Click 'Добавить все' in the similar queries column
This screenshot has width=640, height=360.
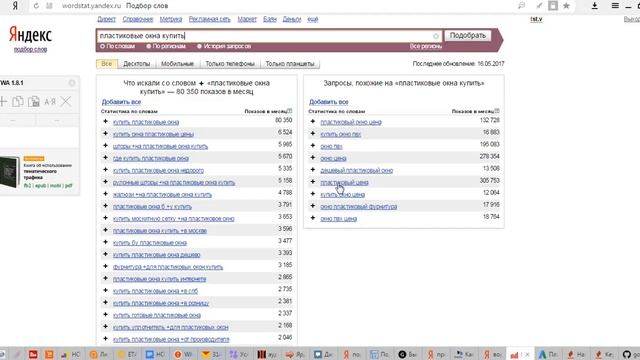(x=329, y=102)
